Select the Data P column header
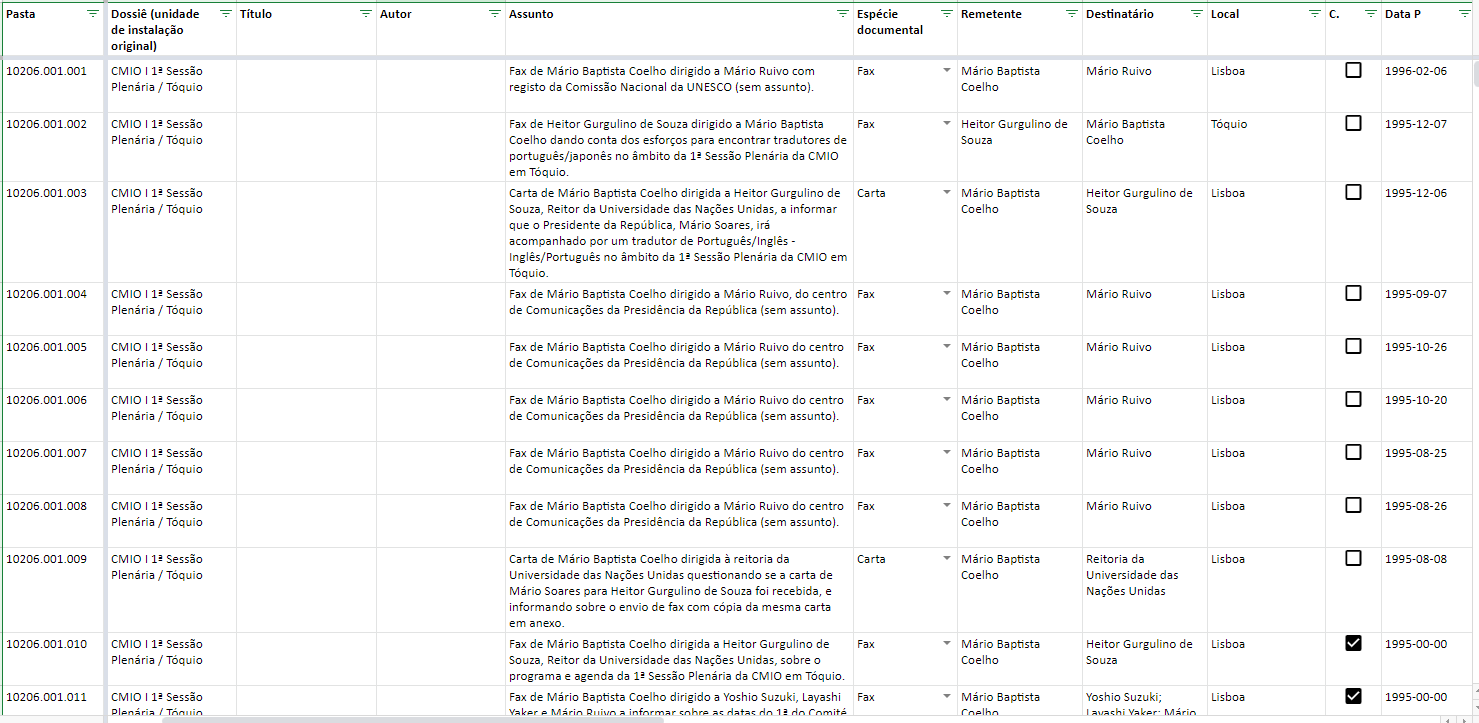The width and height of the screenshot is (1479, 723). (x=1415, y=14)
